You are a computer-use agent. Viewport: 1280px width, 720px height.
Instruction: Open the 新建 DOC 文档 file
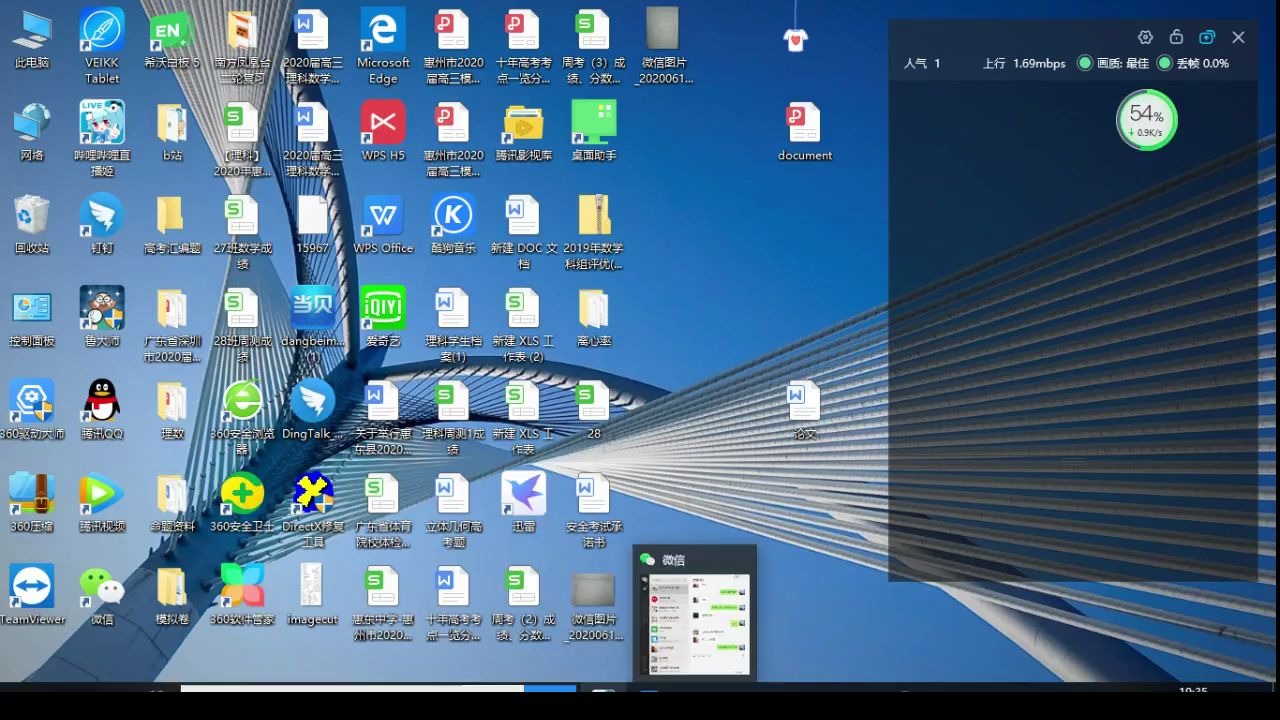click(524, 232)
